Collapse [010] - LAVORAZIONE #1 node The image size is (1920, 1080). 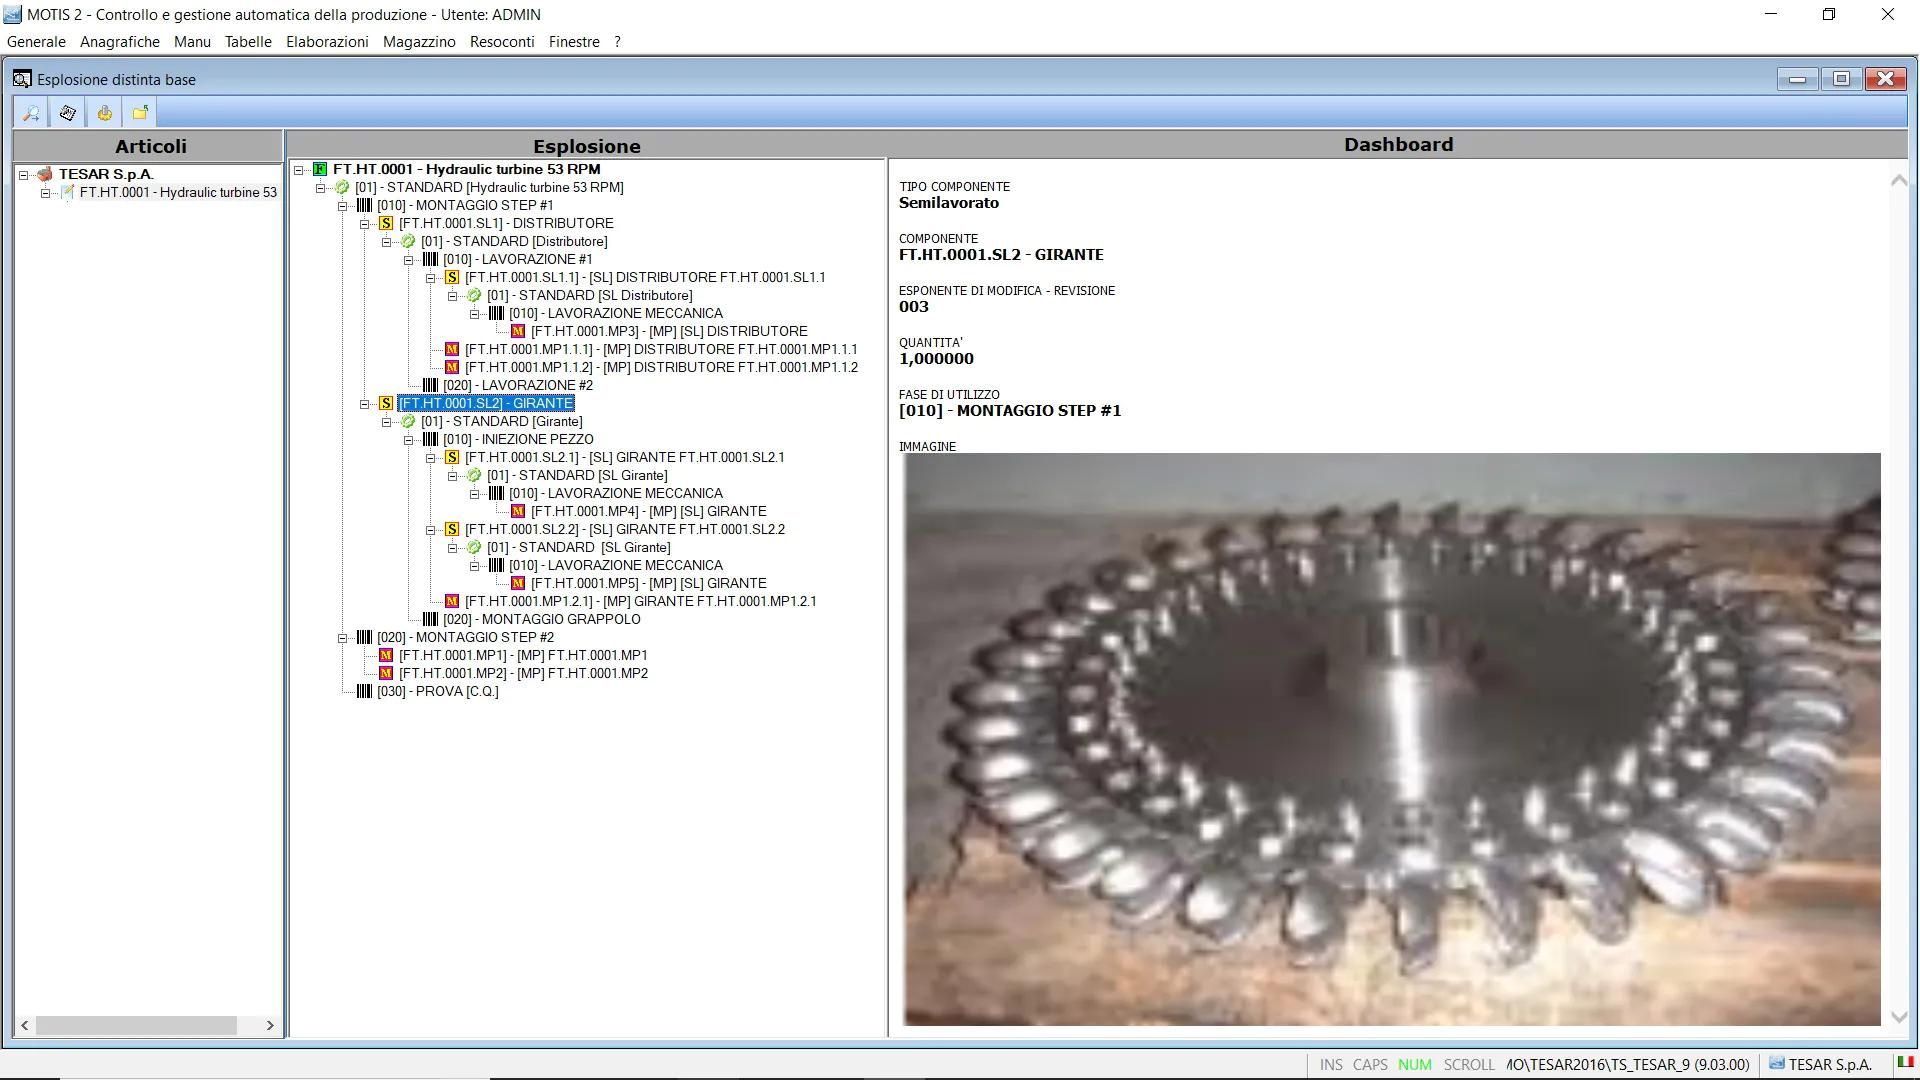click(408, 259)
